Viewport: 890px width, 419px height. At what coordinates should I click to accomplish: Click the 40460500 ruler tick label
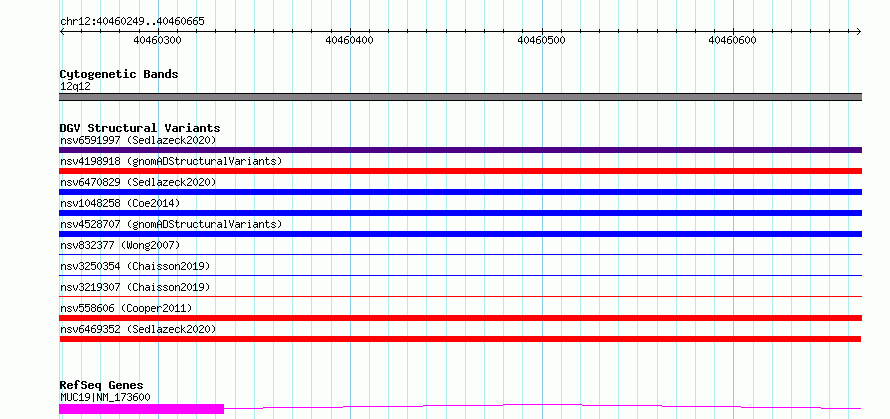click(x=541, y=40)
